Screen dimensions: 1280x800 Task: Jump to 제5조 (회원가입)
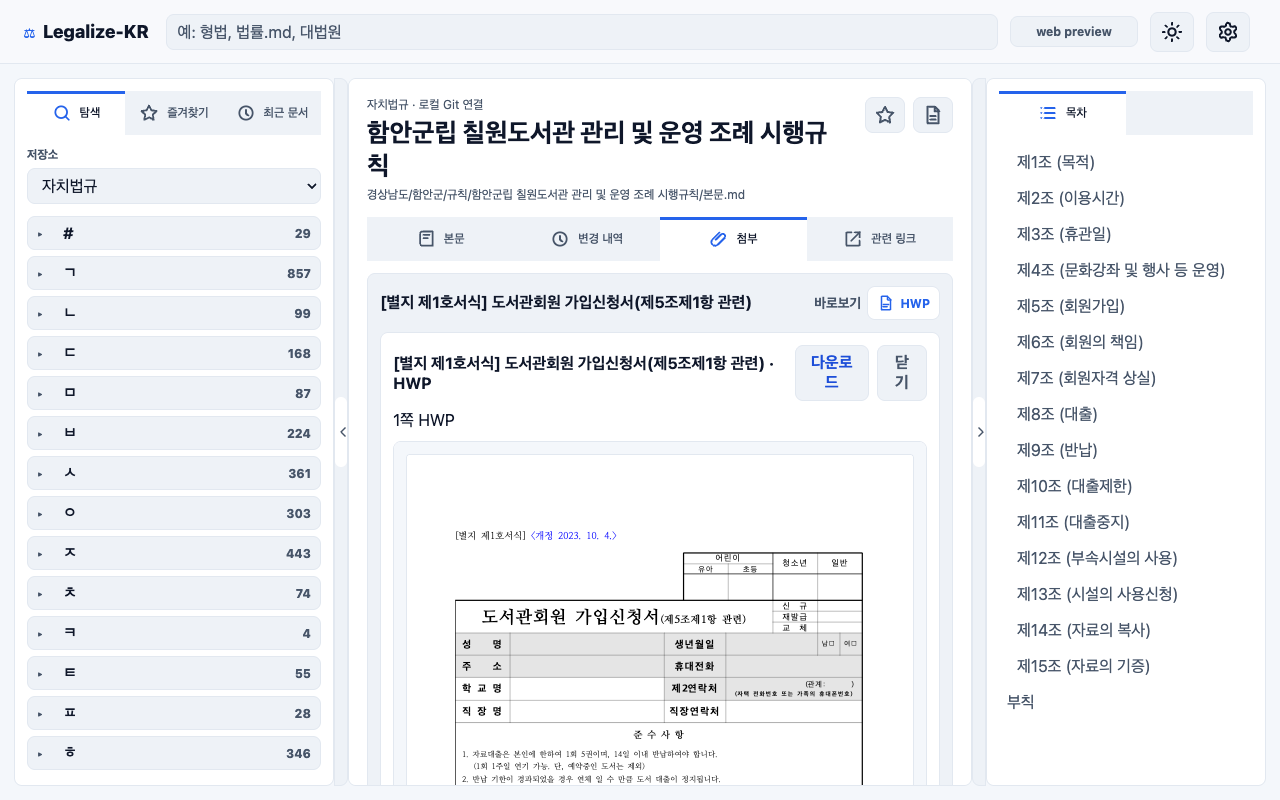click(1070, 306)
